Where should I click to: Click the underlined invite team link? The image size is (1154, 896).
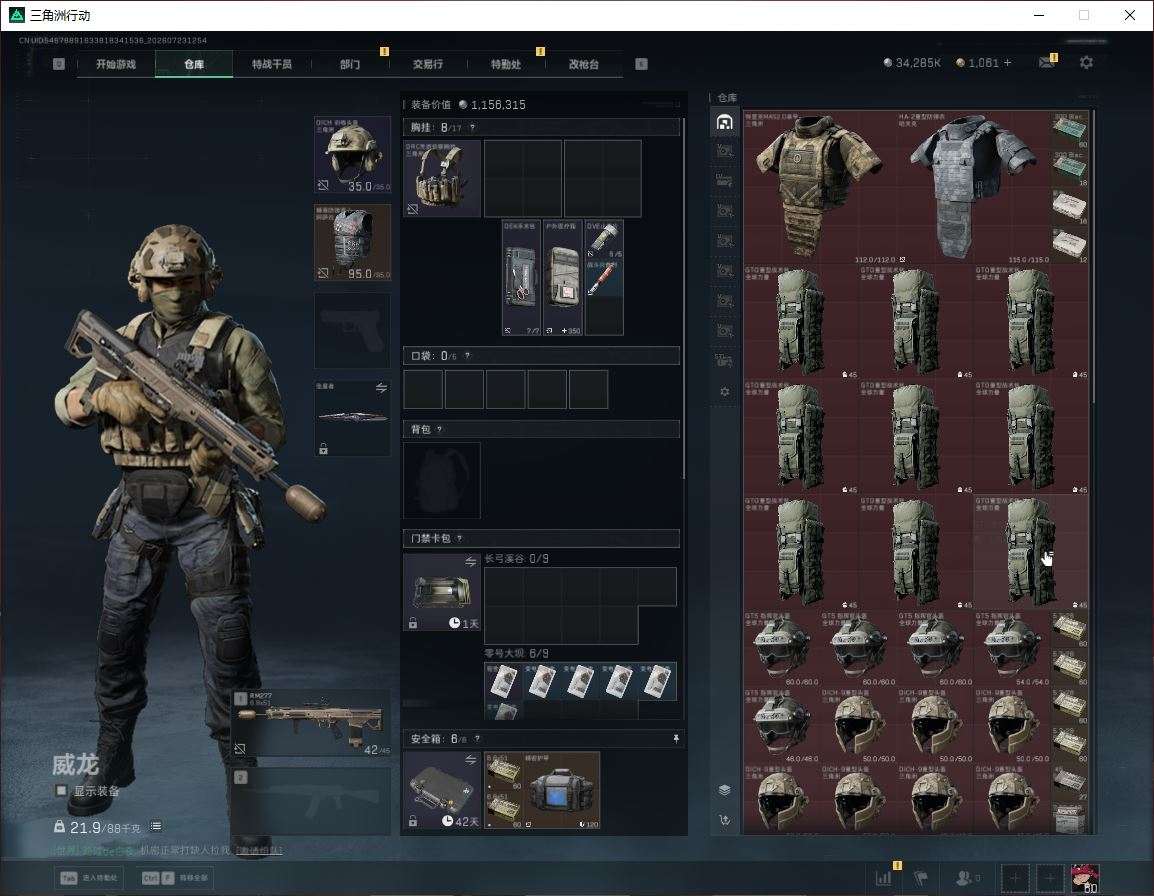[259, 850]
